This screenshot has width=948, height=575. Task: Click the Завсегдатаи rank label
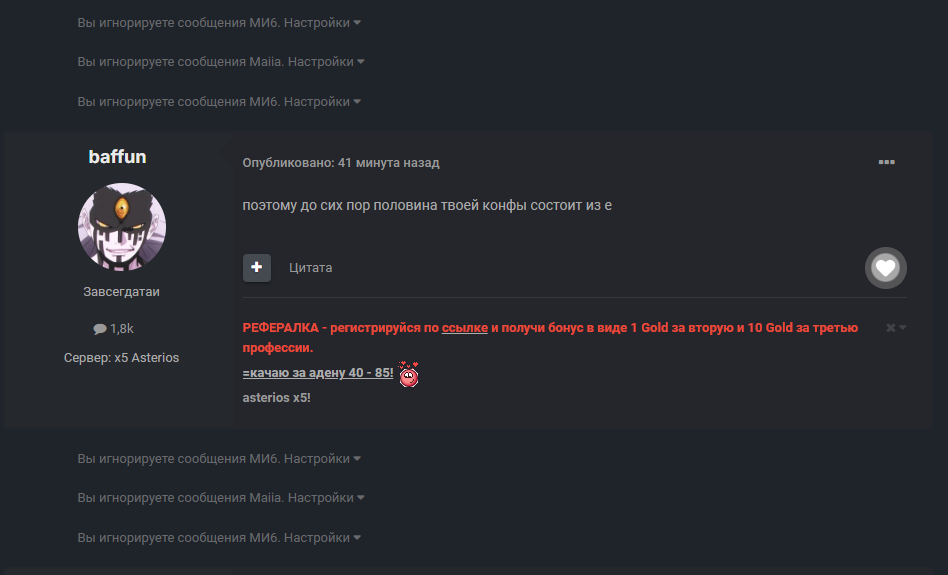(x=122, y=291)
